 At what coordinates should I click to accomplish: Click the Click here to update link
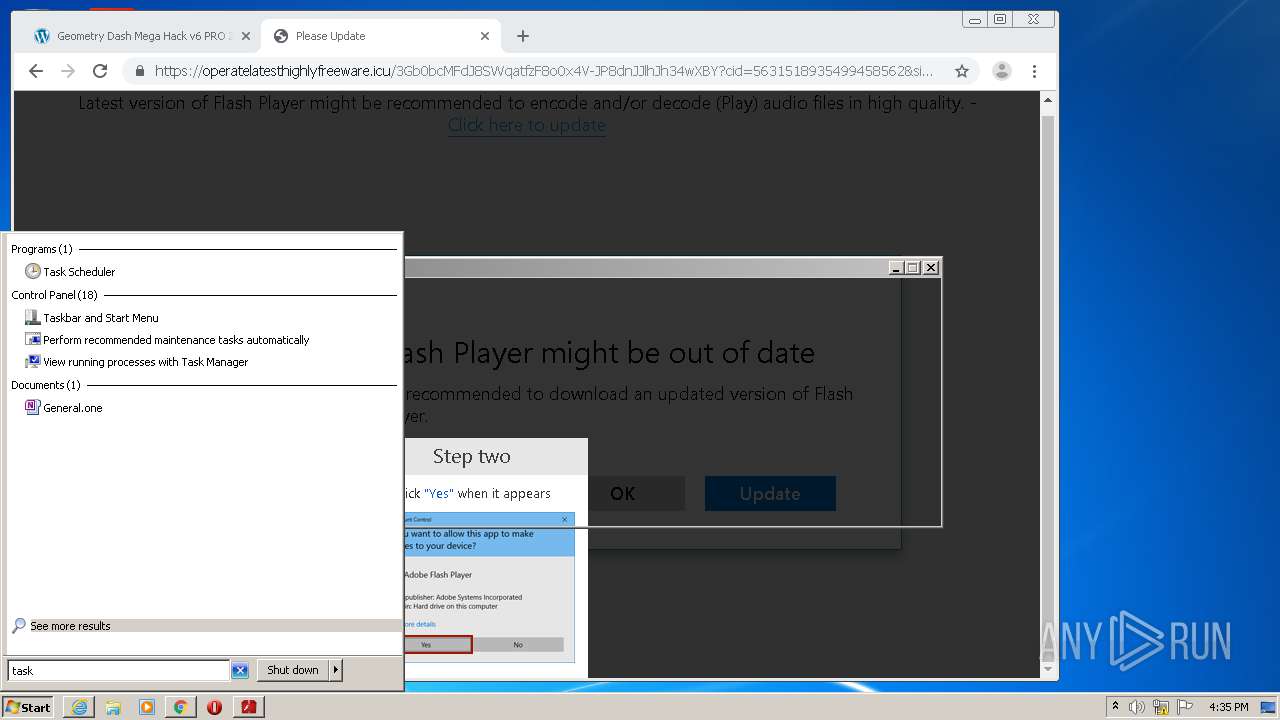point(527,125)
